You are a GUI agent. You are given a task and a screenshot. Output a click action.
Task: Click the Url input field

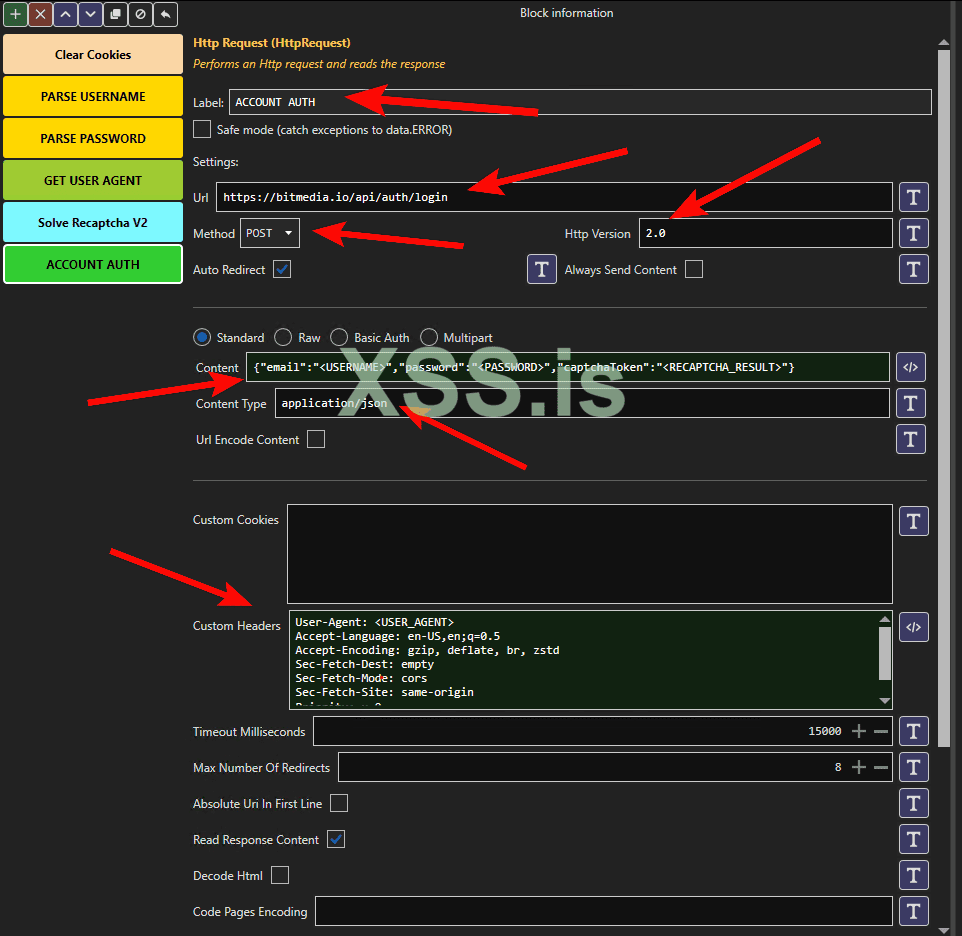[554, 197]
